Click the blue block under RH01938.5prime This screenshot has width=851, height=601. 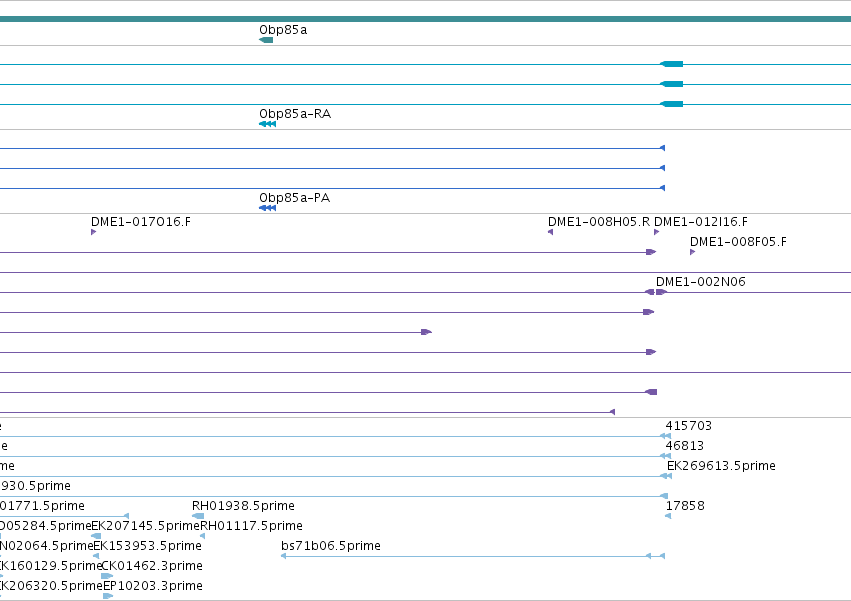tap(198, 516)
